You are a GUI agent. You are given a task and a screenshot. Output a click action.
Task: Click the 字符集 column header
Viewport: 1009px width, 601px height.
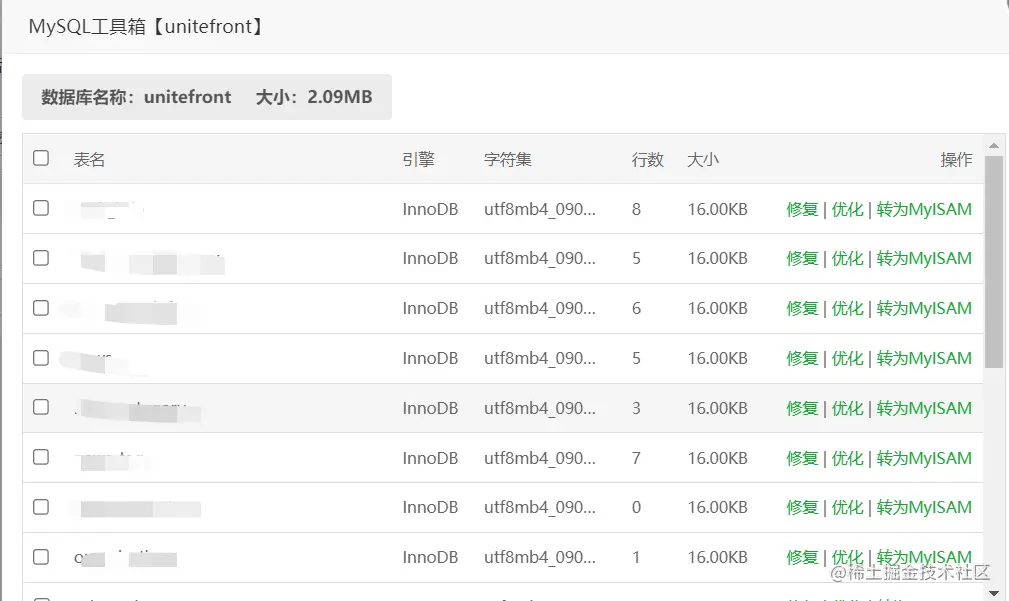click(508, 160)
